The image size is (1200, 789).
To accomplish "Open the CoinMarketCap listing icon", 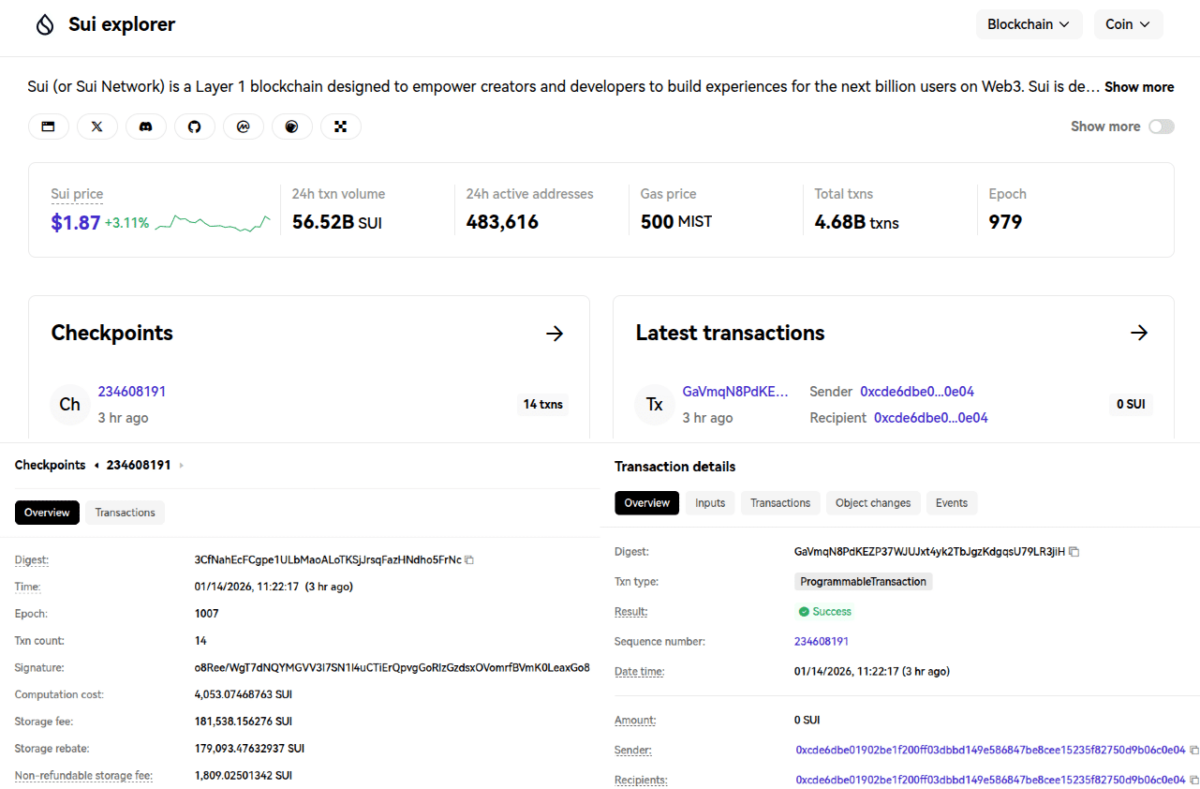I will [x=243, y=126].
